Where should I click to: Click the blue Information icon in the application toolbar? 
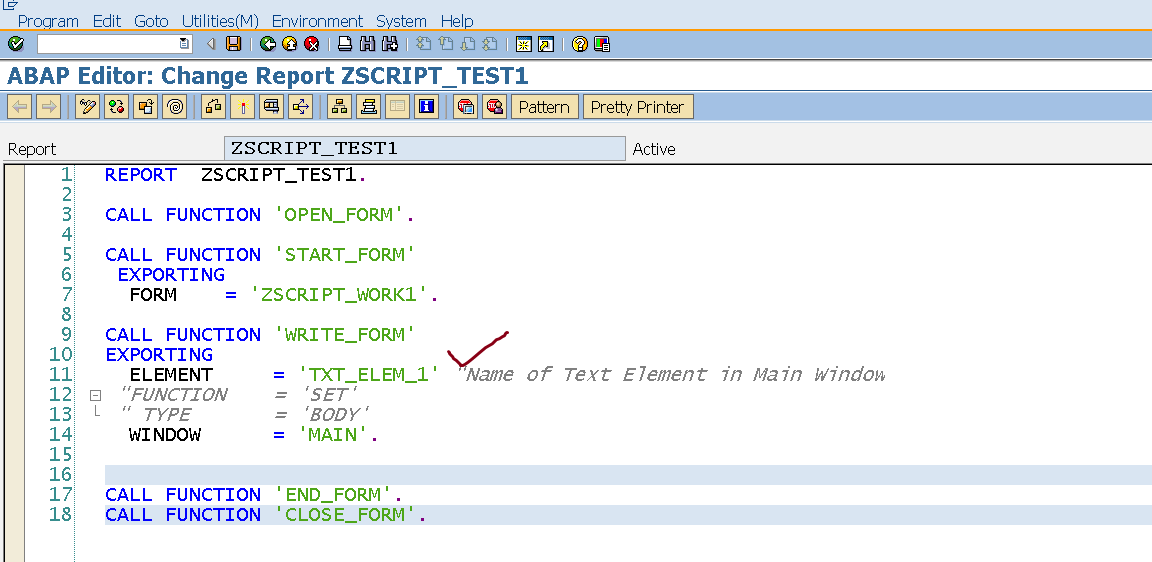click(x=427, y=107)
